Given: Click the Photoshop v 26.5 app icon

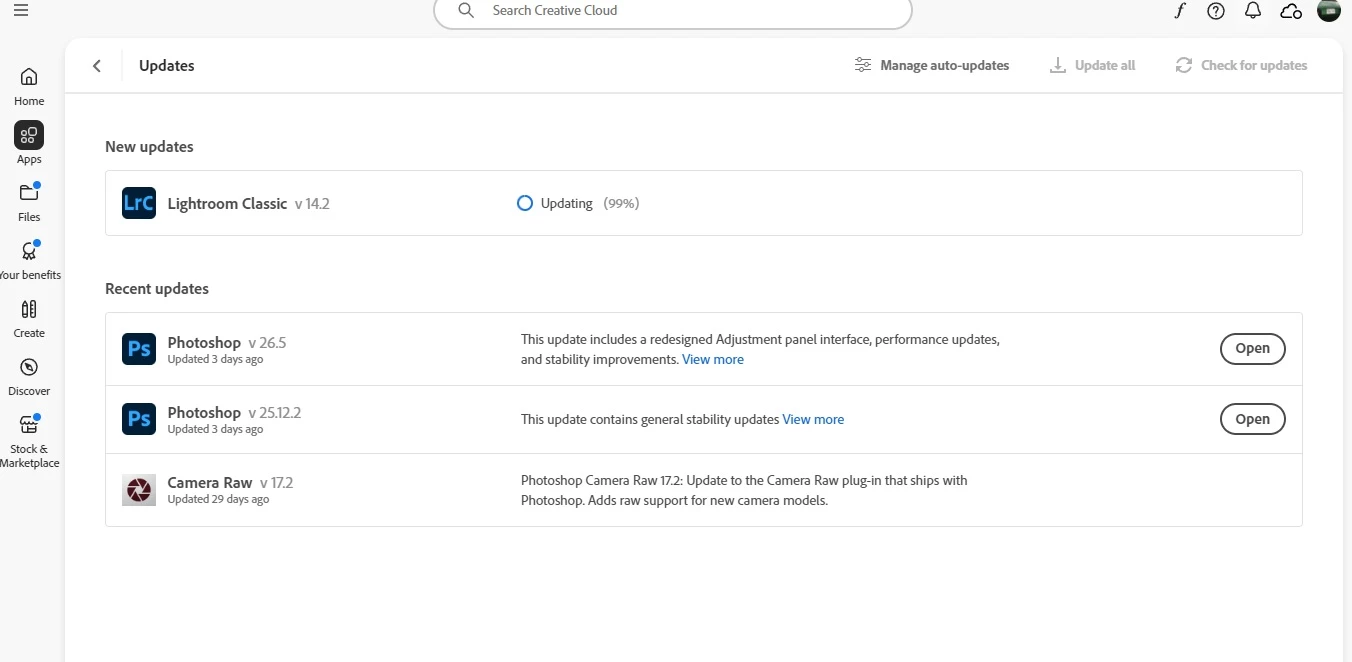Looking at the screenshot, I should (x=139, y=349).
